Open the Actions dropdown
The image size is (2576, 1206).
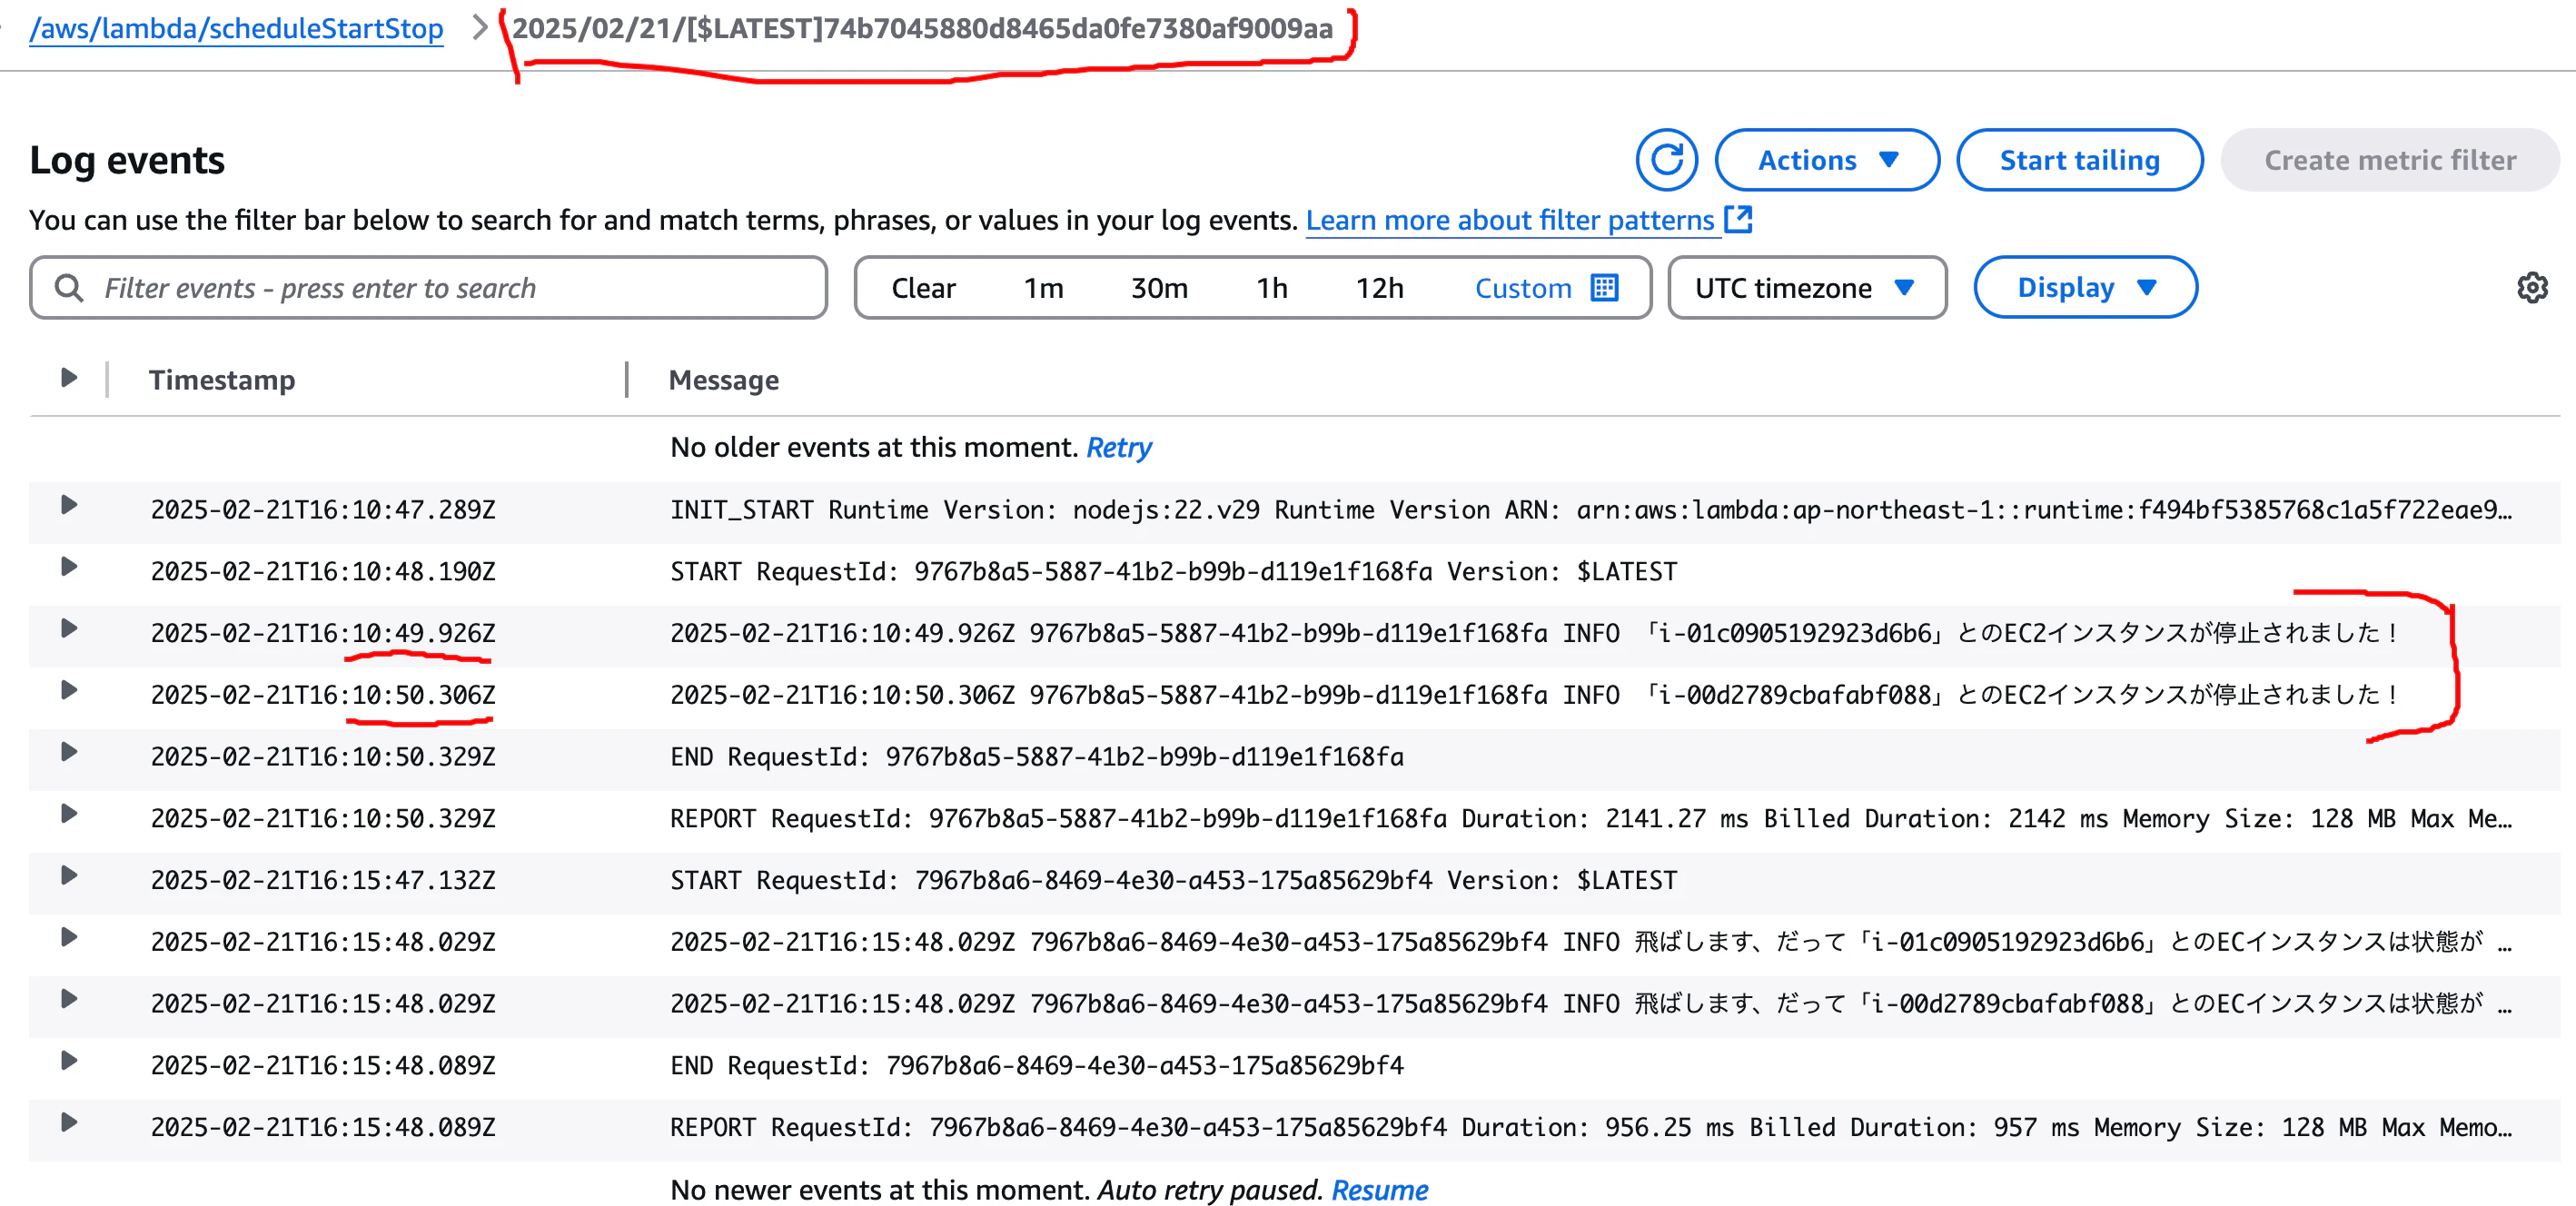1827,160
